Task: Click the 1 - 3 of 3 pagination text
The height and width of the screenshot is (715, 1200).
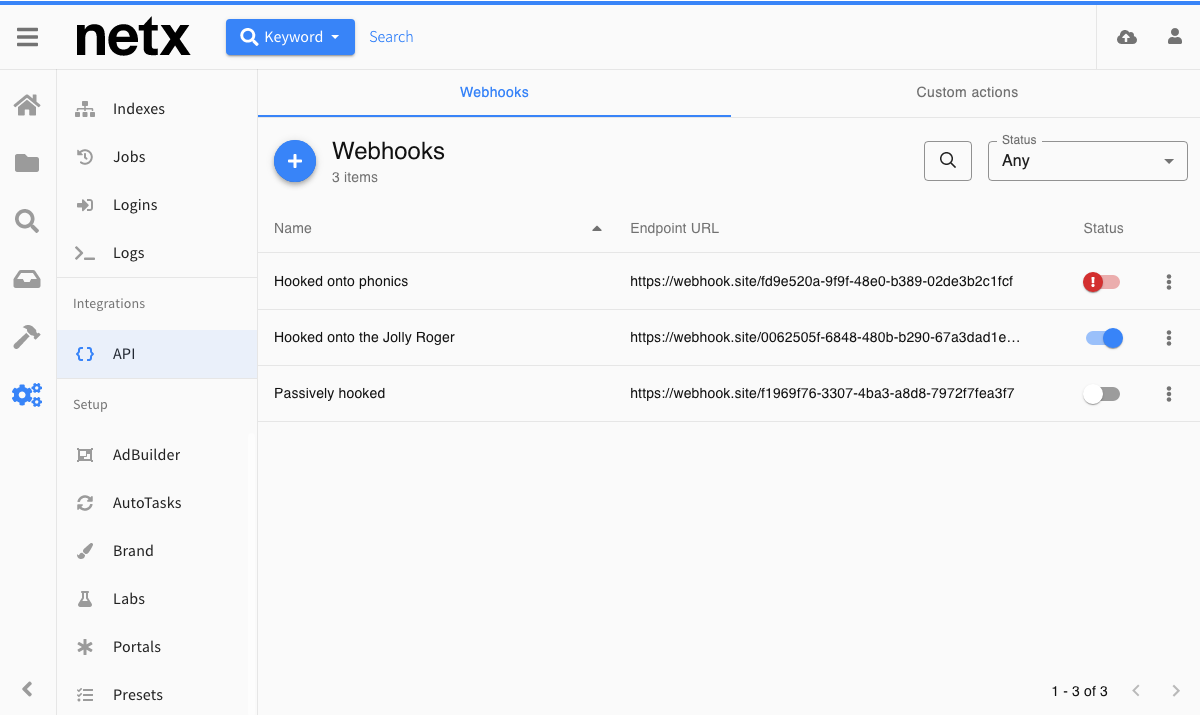Action: pyautogui.click(x=1079, y=691)
